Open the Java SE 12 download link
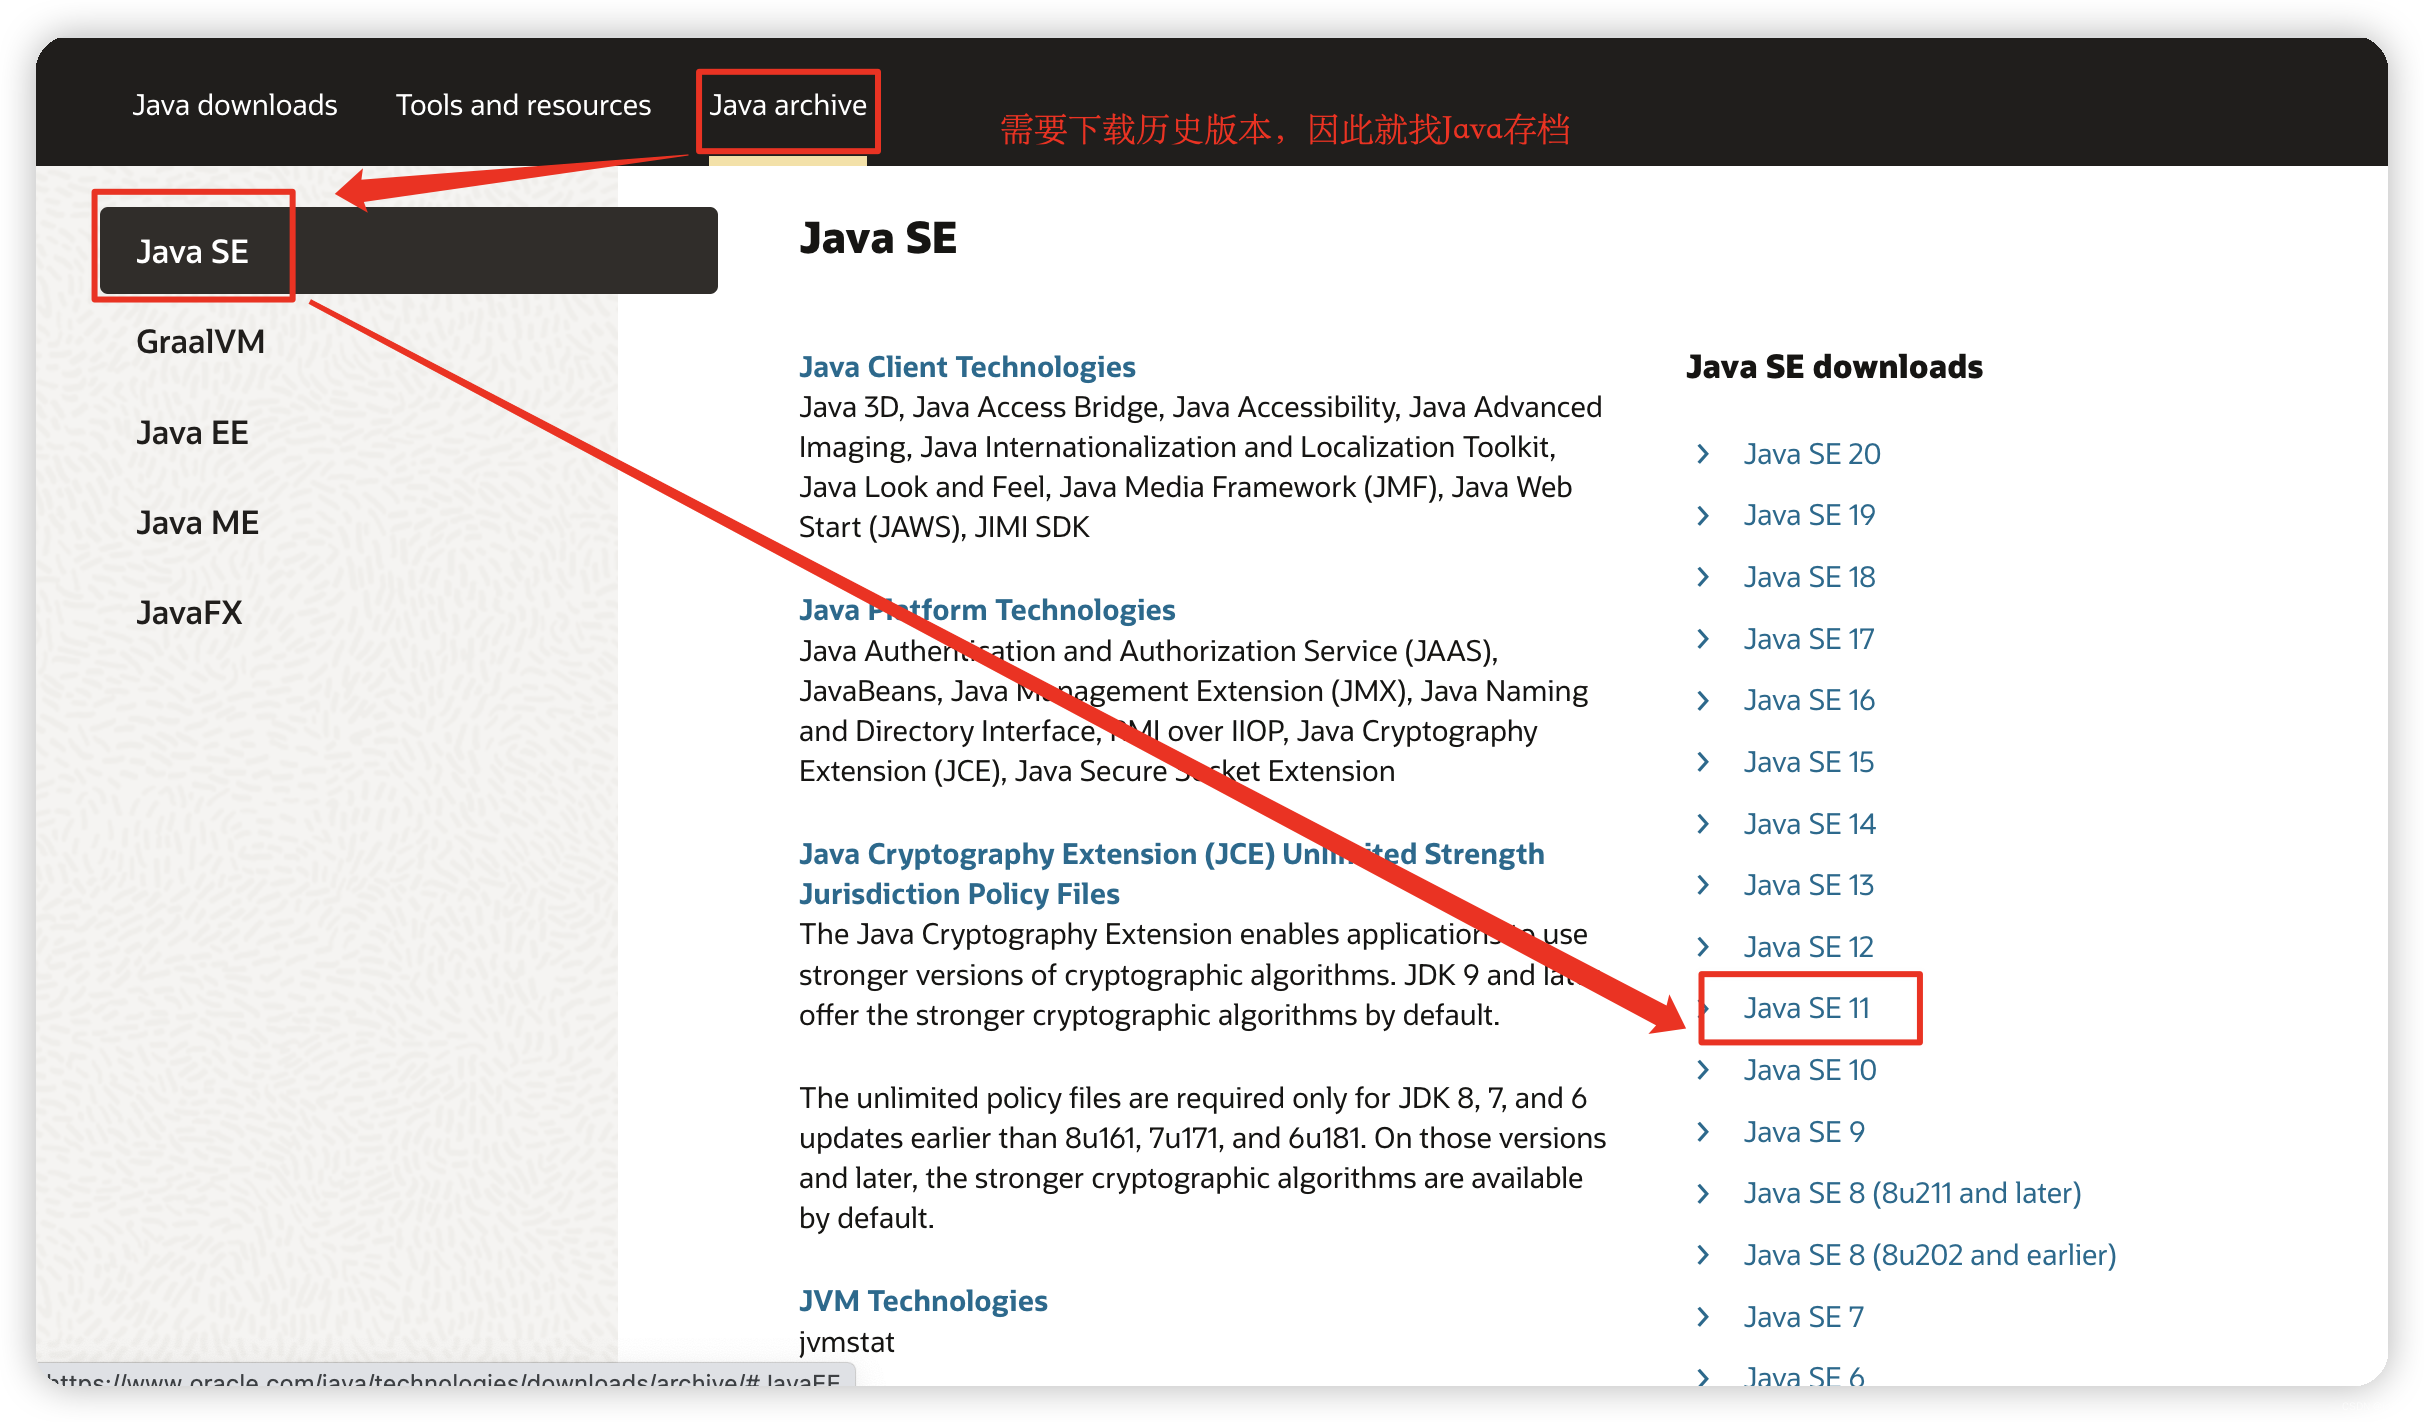 pyautogui.click(x=1808, y=947)
